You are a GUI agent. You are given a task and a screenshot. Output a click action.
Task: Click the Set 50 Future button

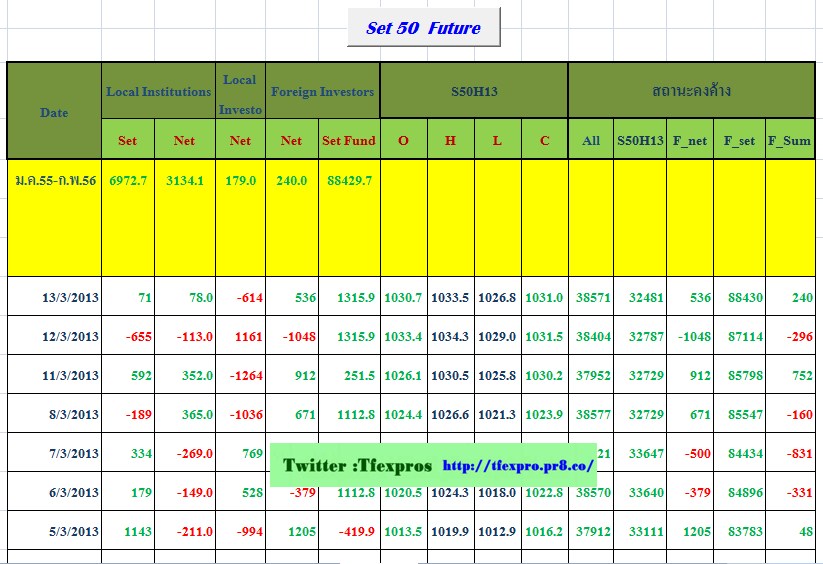pyautogui.click(x=423, y=28)
